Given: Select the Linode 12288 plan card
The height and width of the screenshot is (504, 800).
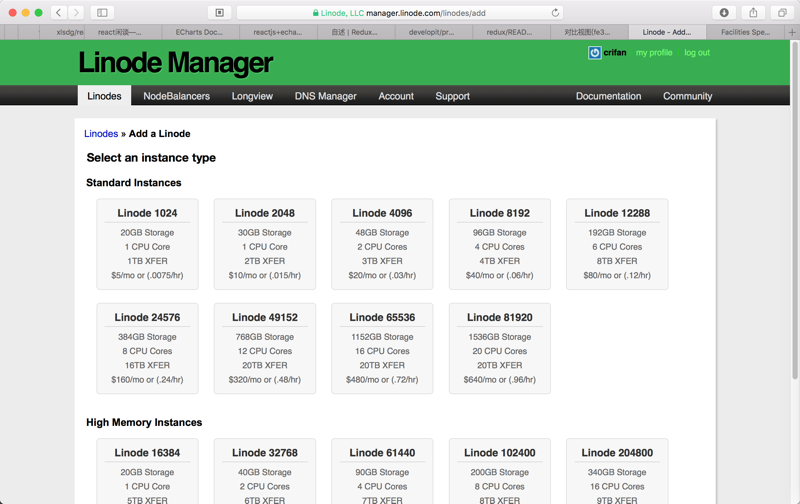Looking at the screenshot, I should point(617,244).
